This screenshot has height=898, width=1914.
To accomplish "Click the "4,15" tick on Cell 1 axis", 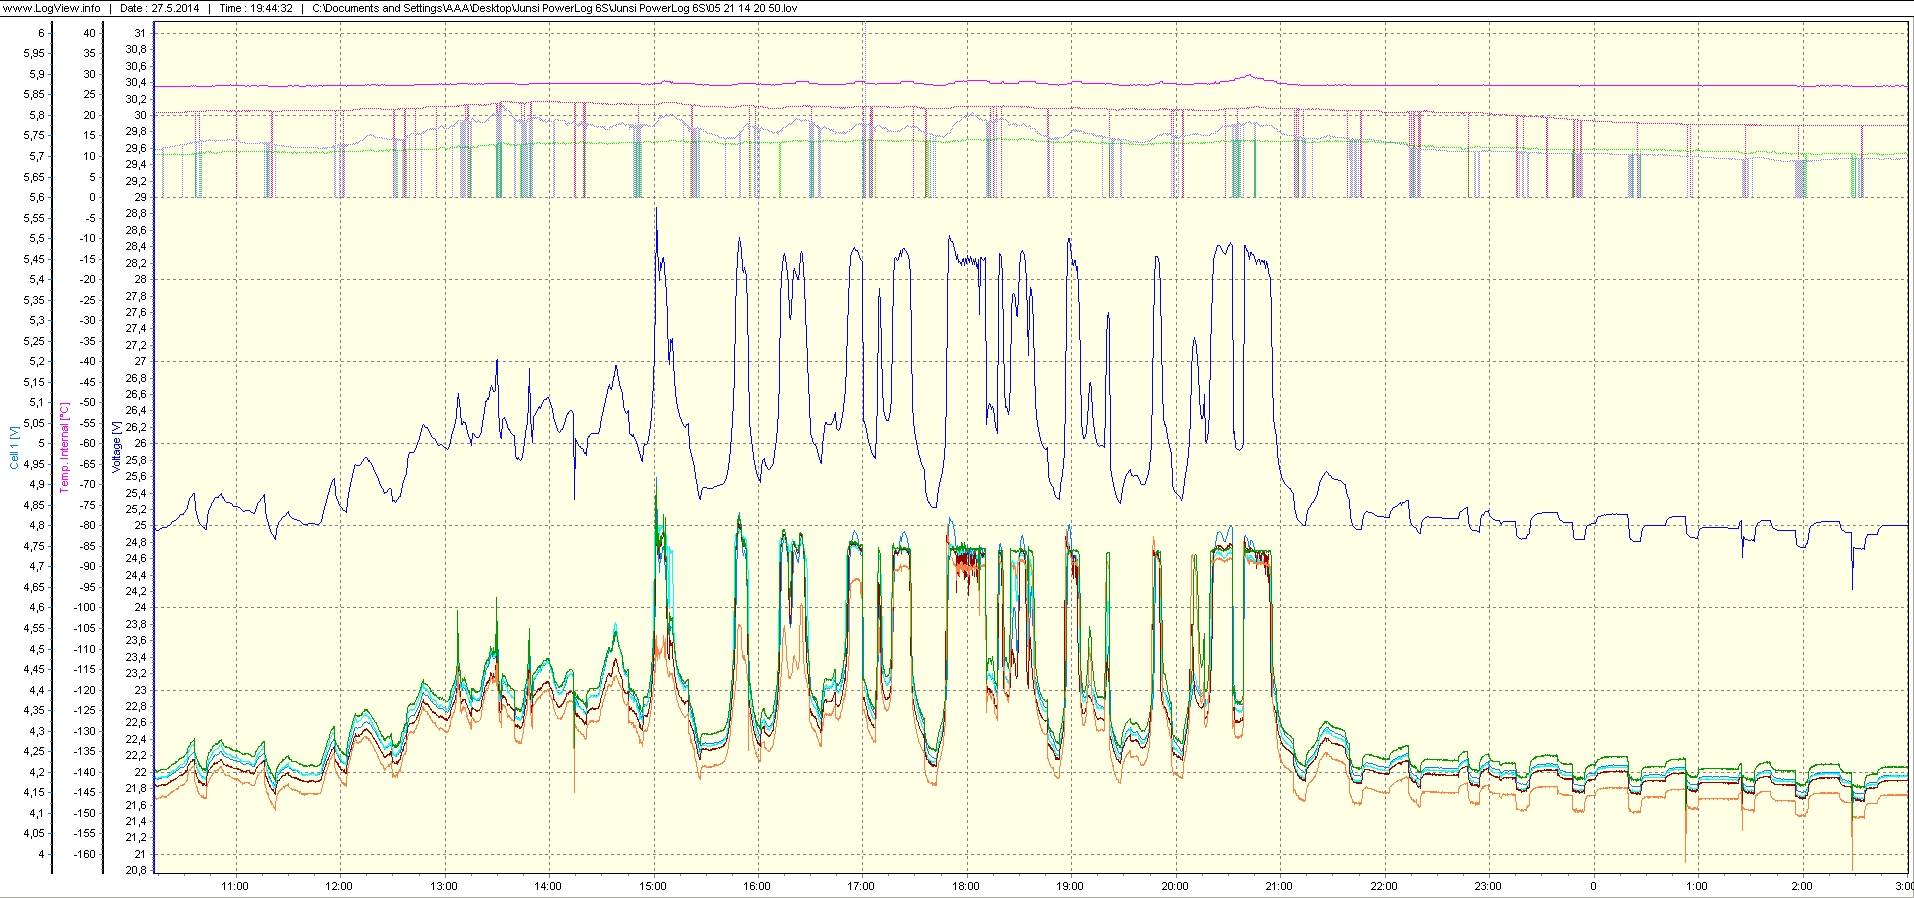I will click(34, 792).
